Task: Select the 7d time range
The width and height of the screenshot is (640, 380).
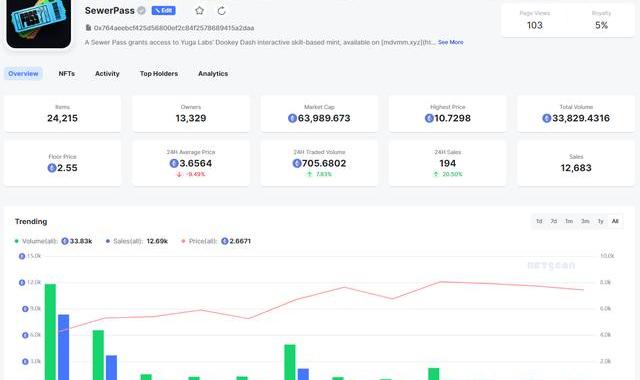Action: click(553, 221)
